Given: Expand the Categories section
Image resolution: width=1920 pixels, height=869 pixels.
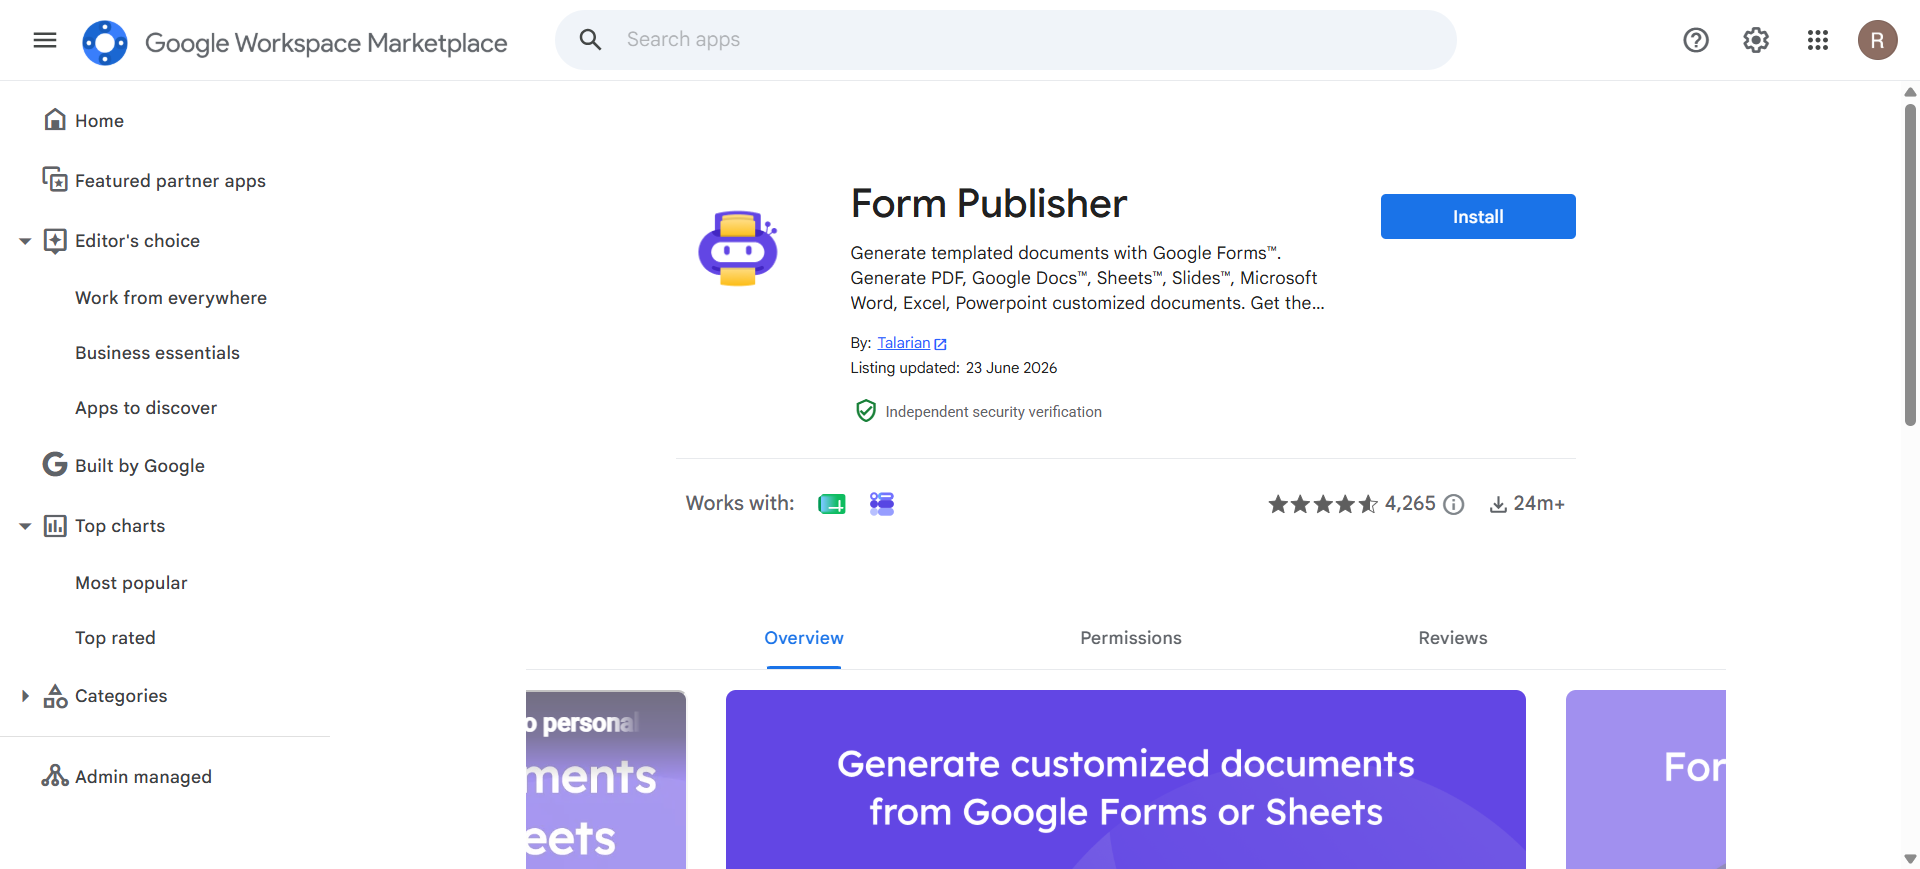Looking at the screenshot, I should click(x=25, y=696).
